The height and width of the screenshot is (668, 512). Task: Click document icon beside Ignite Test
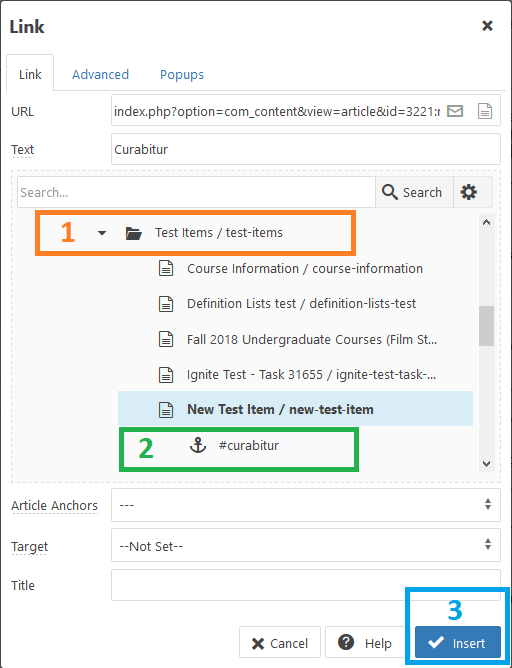[x=166, y=375]
